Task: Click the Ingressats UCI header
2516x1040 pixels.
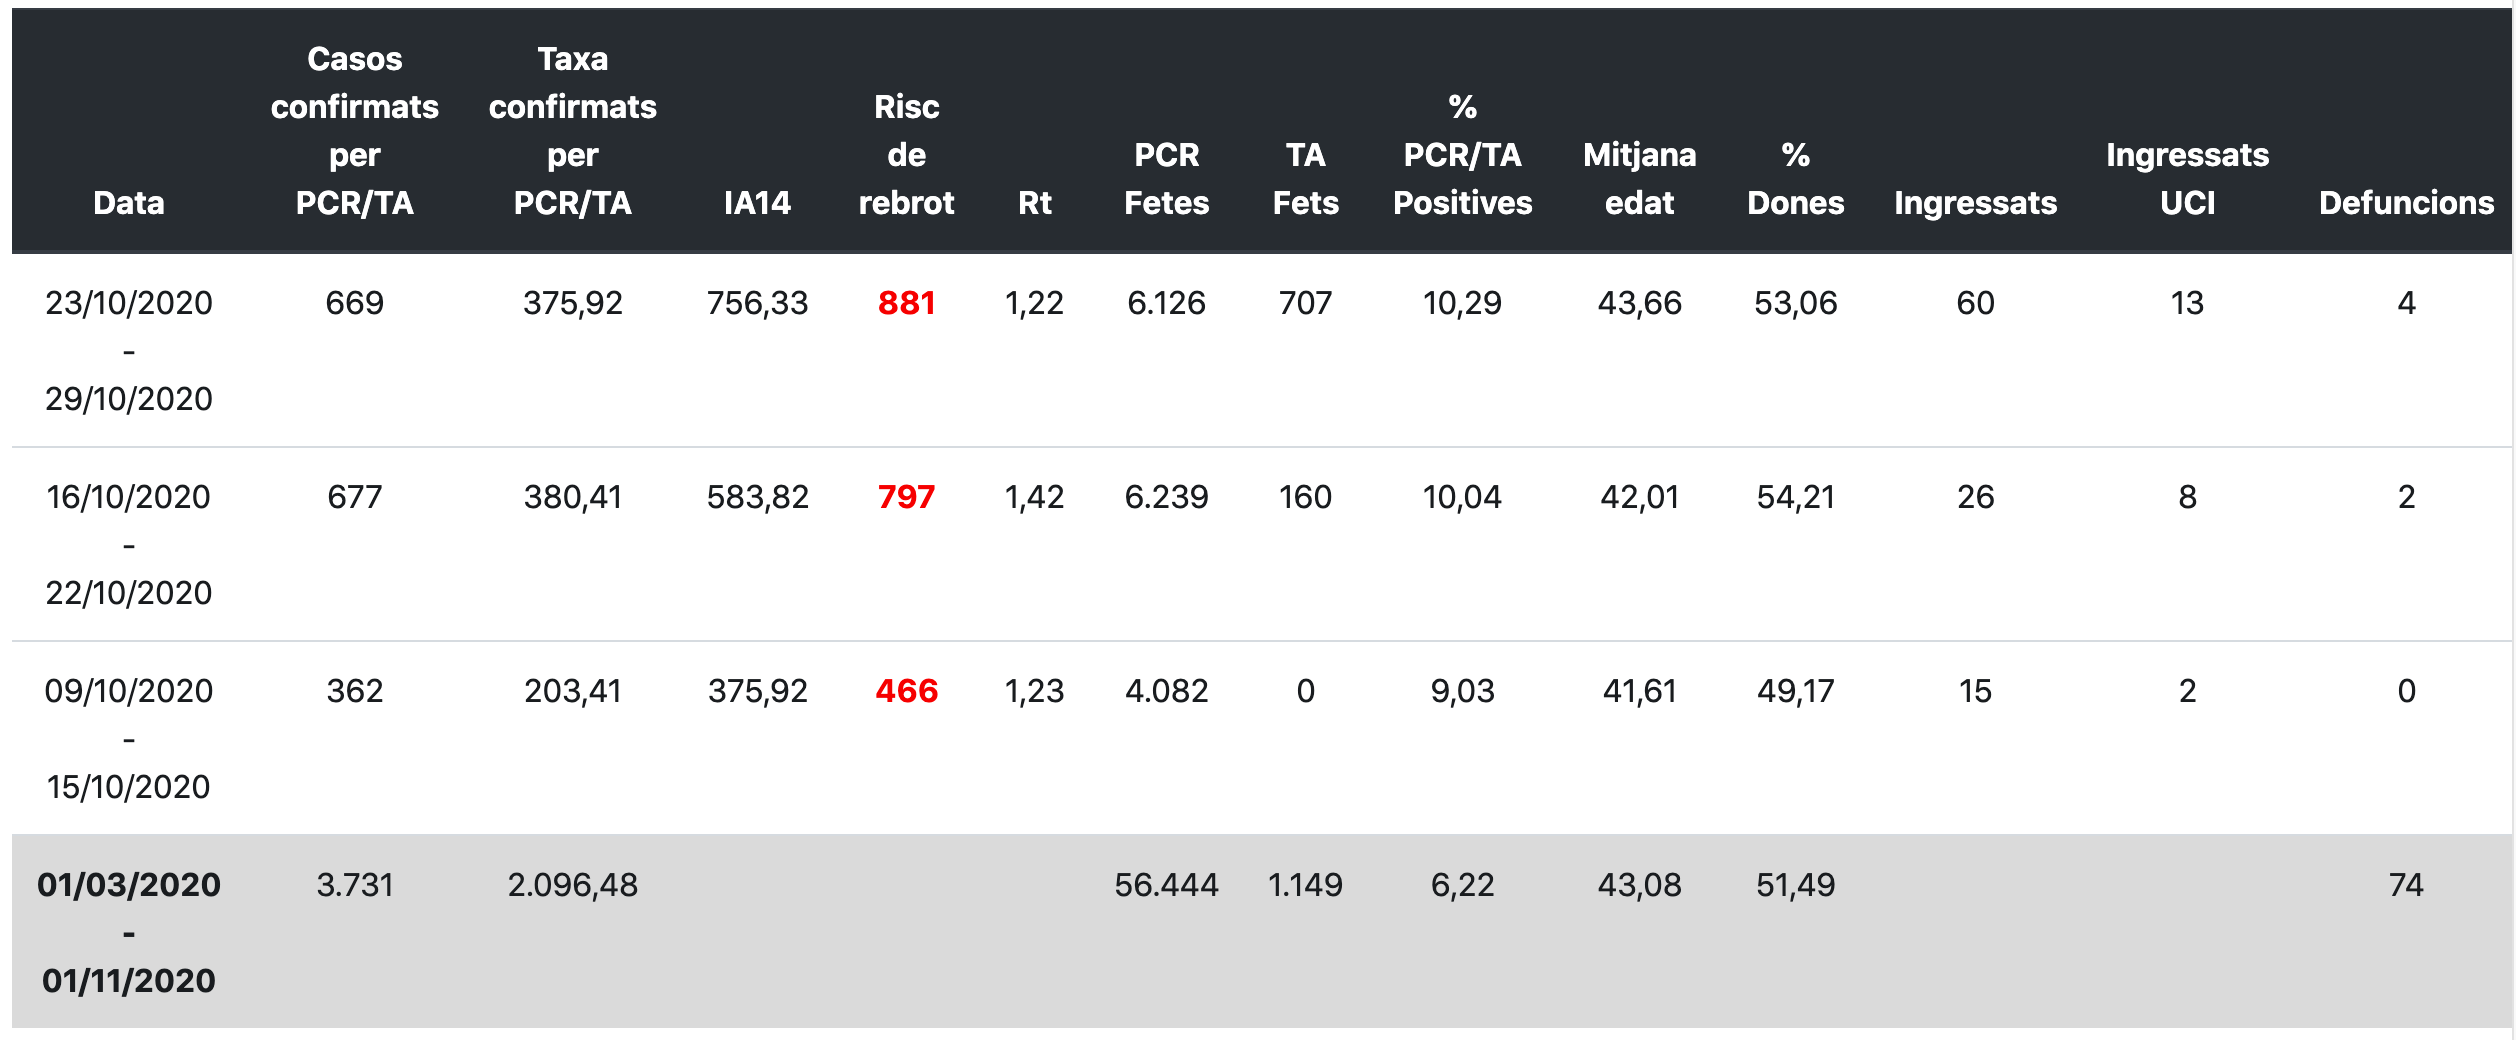Action: (x=2187, y=179)
